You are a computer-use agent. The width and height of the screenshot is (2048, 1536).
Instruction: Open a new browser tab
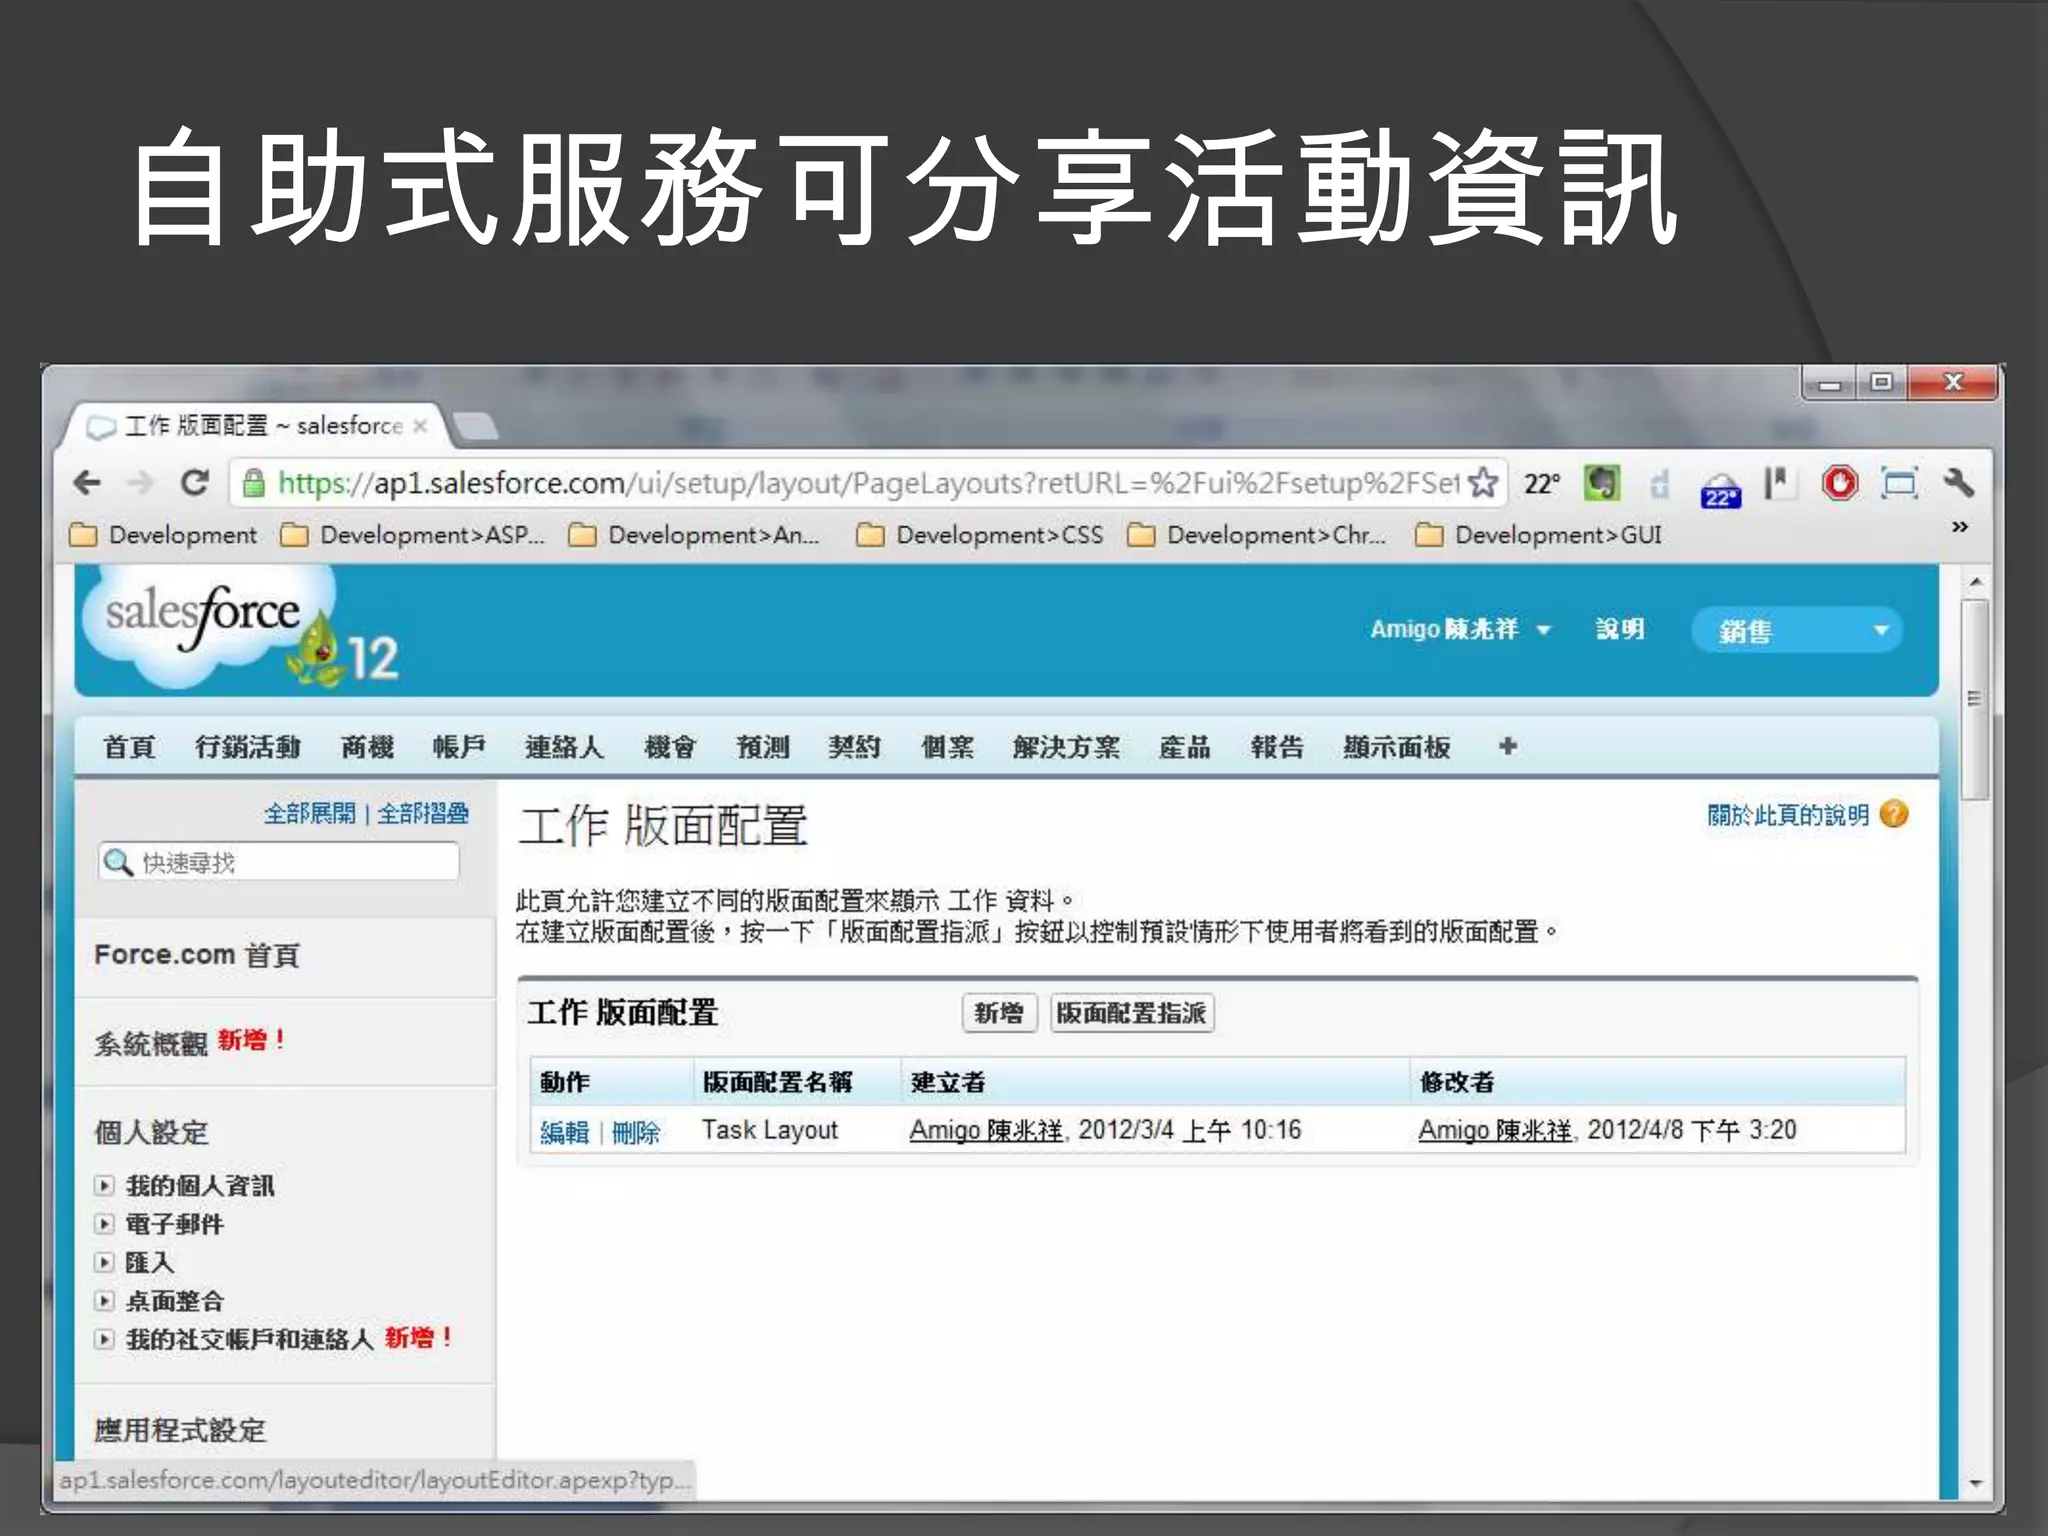(476, 426)
